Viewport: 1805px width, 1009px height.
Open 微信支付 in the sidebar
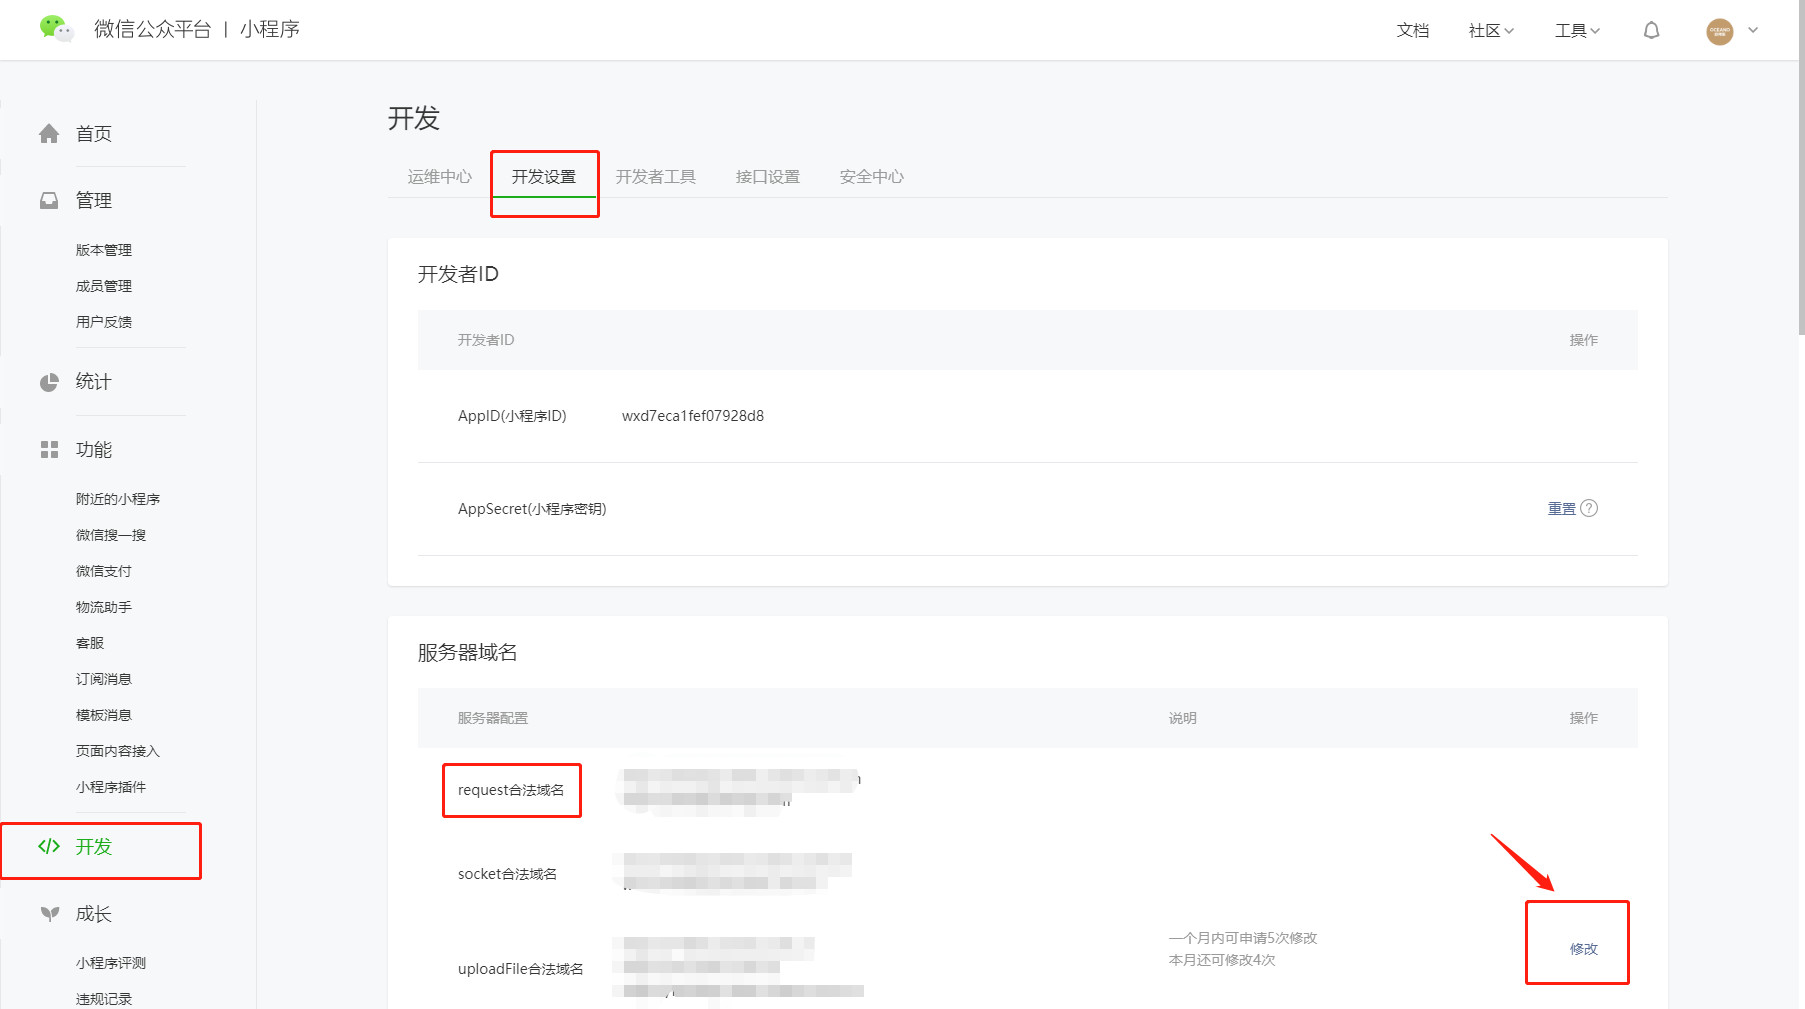point(104,571)
